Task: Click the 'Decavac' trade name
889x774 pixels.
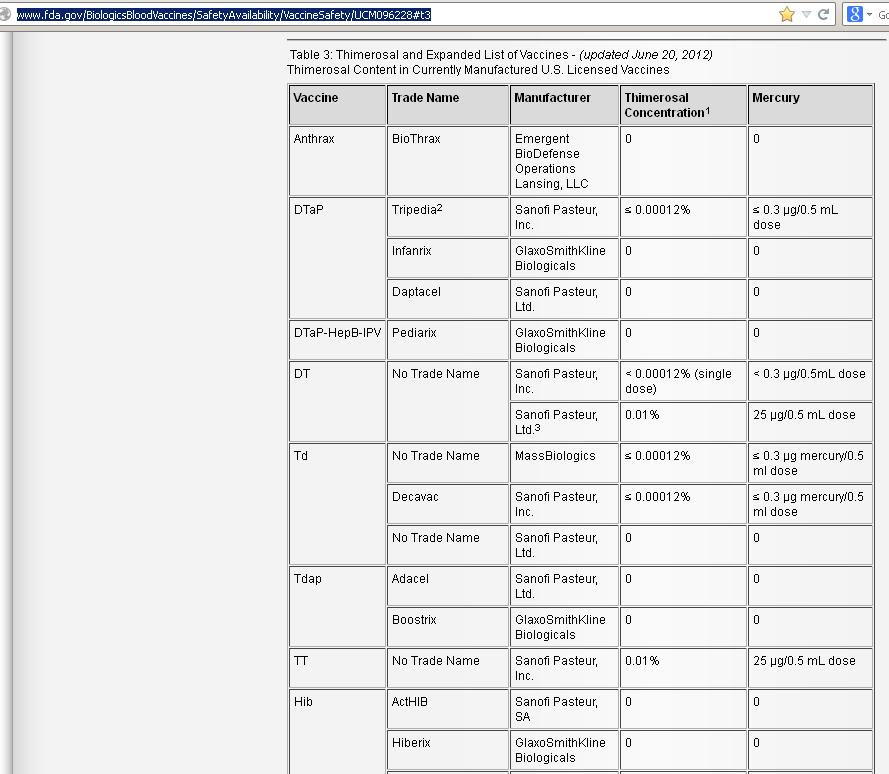Action: (x=415, y=497)
